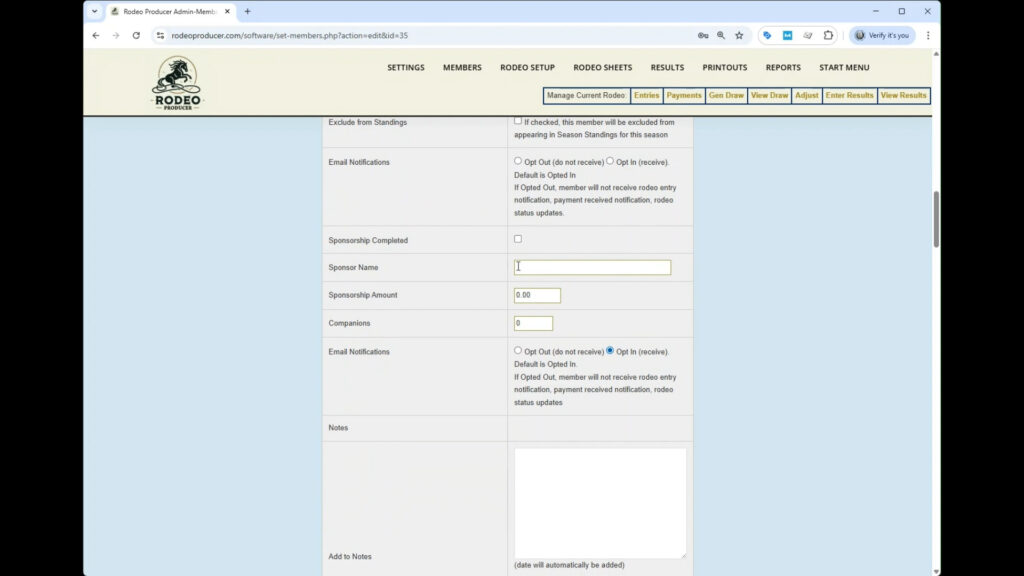
Task: Open the saved passwords key icon
Action: click(x=703, y=35)
